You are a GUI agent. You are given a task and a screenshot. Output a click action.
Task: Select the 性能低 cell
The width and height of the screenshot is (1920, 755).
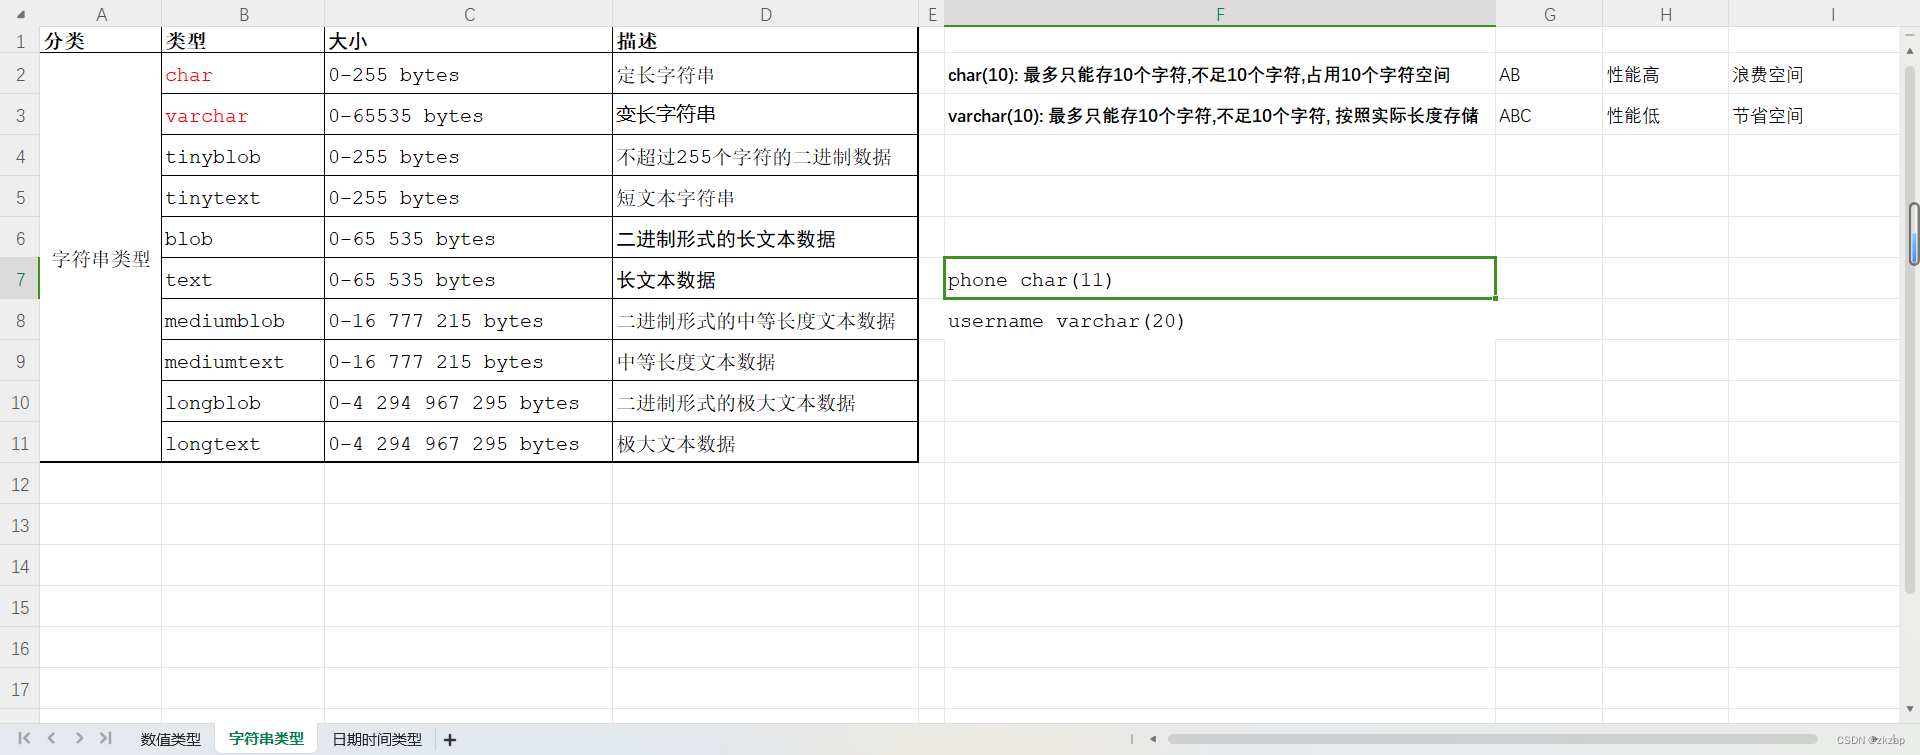tap(1665, 115)
